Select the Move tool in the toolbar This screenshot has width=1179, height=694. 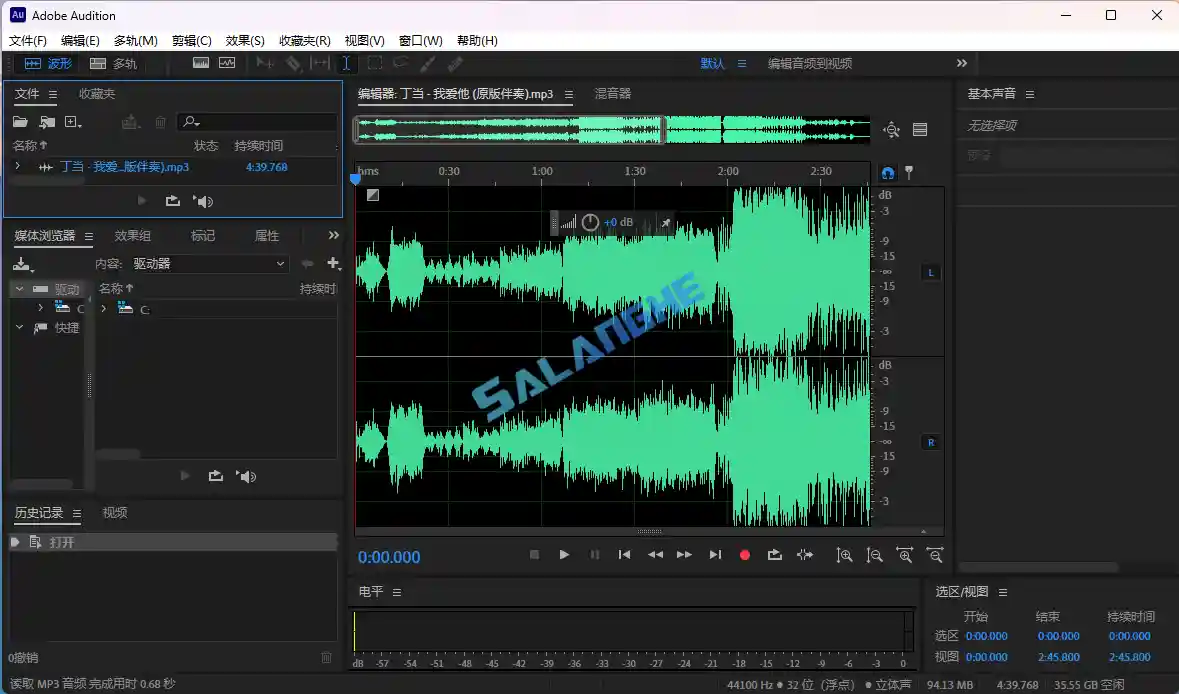265,63
